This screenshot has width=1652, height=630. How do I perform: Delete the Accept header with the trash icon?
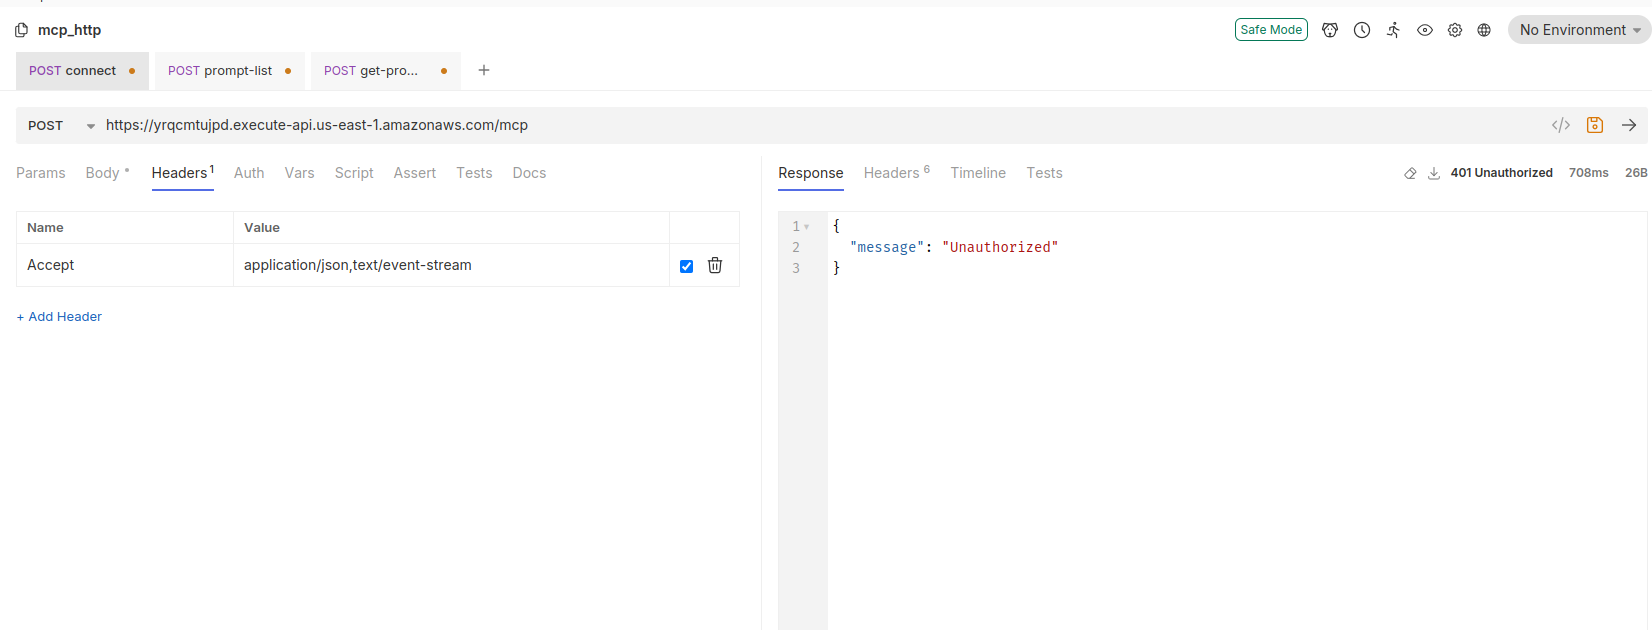[x=715, y=265]
